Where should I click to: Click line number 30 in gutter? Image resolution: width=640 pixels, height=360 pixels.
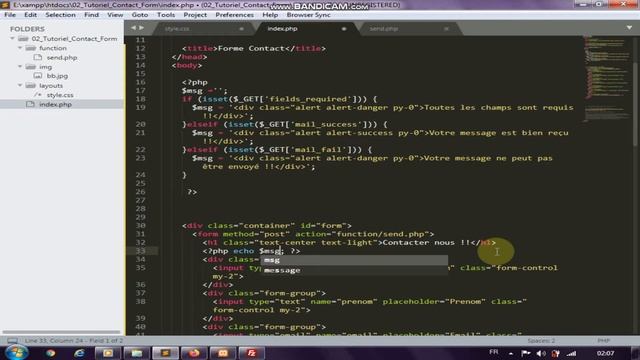coord(140,225)
